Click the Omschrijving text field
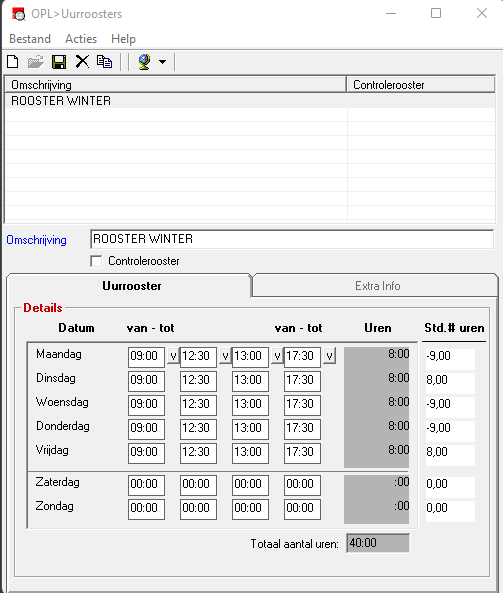 (x=292, y=239)
